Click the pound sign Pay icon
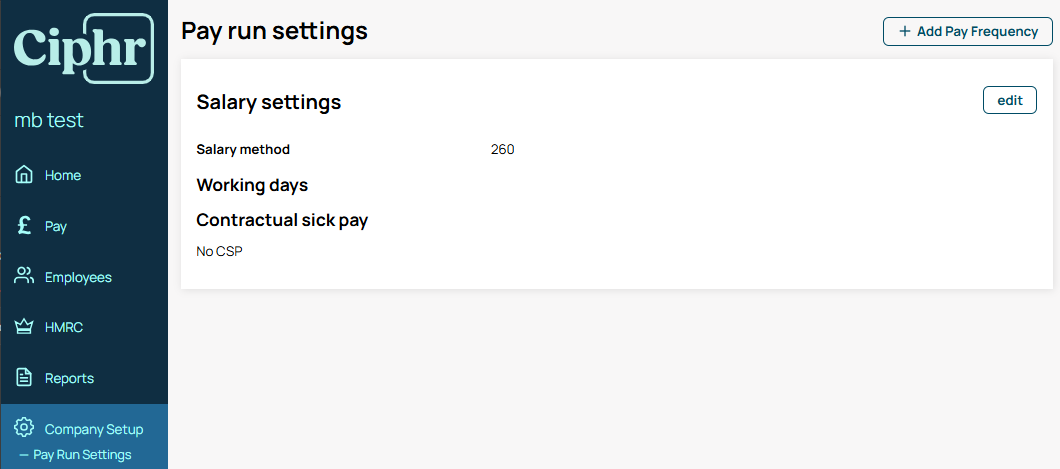The width and height of the screenshot is (1060, 469). coord(24,226)
